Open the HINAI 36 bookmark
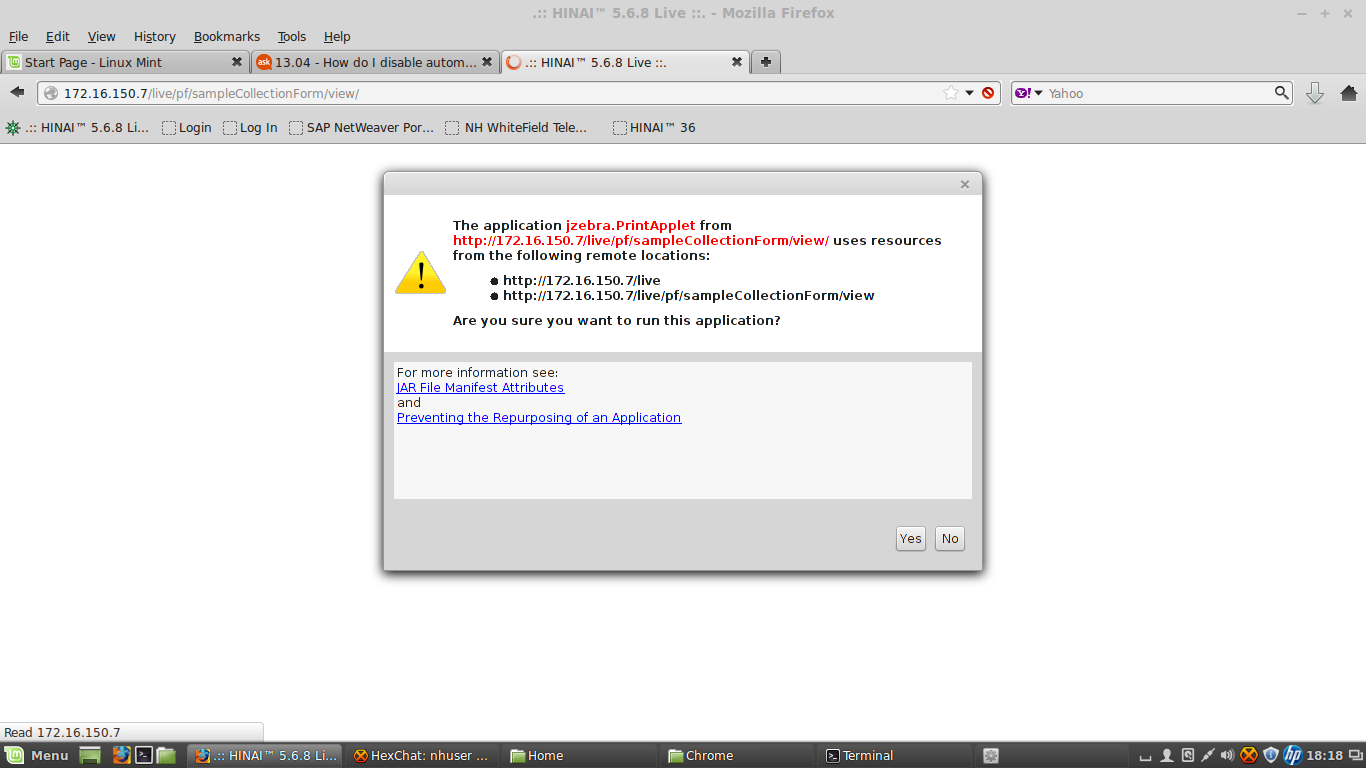1366x768 pixels. (654, 127)
